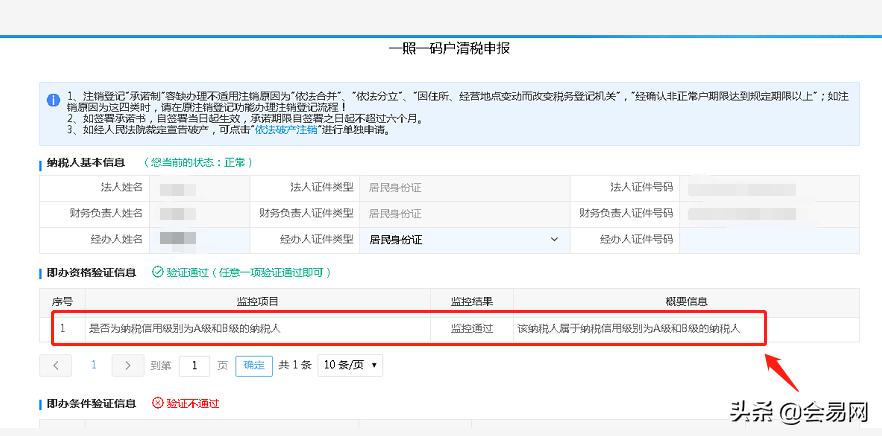Click the 验证通过（任意一项验证通过即可） status text

click(249, 273)
